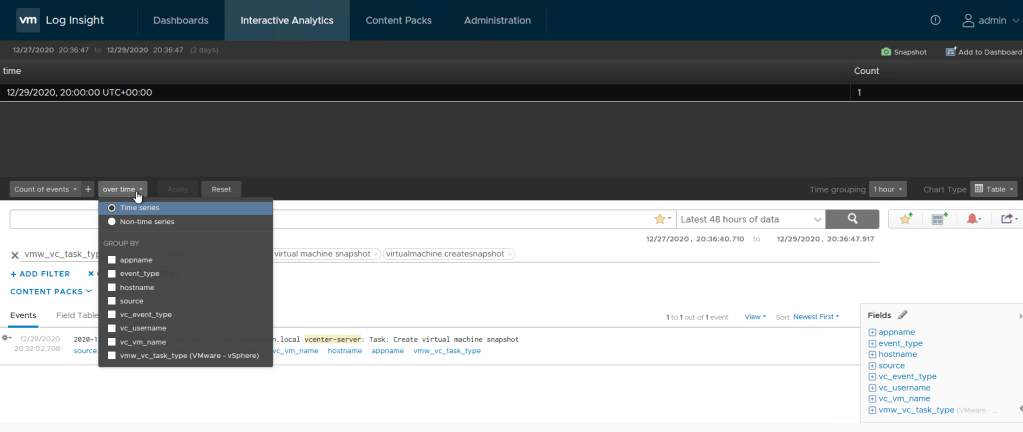Add current query to favorites star
Screen dimensions: 1023x432
[x=905, y=219]
